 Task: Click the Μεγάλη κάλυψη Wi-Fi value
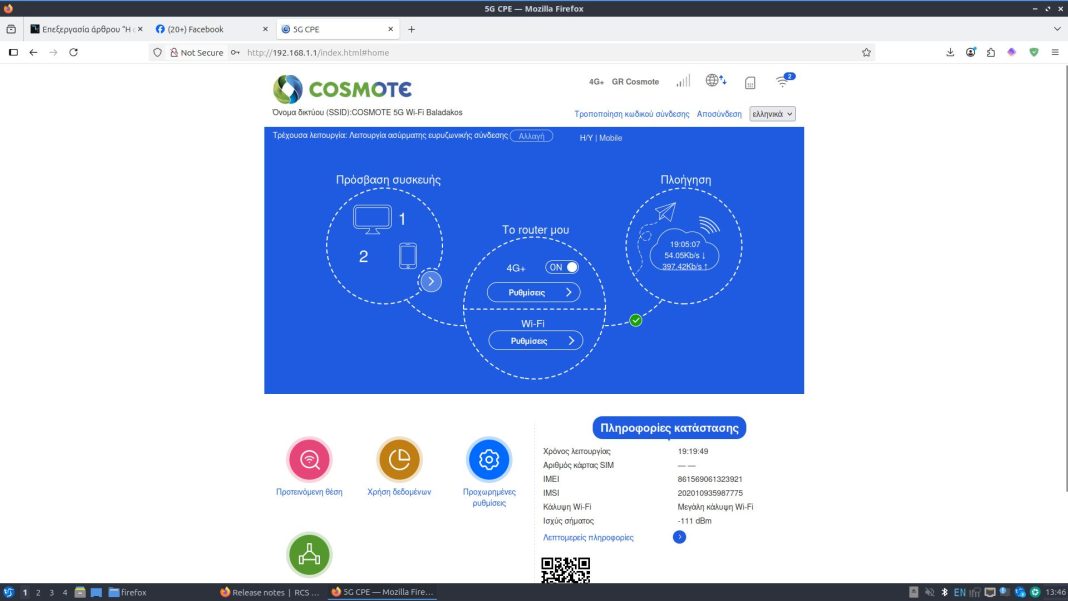pos(715,507)
